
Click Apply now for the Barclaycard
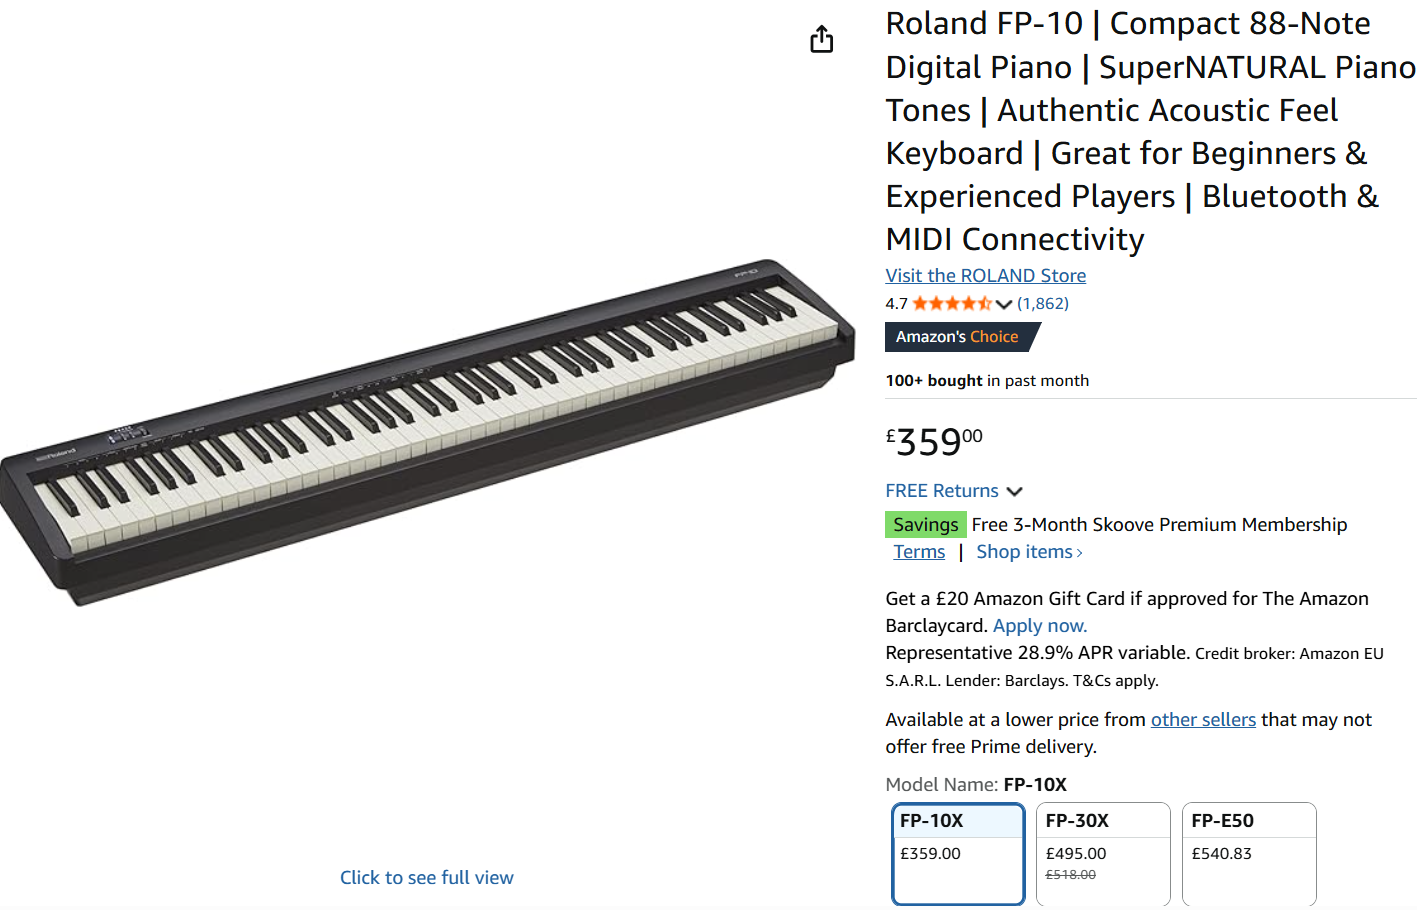(1039, 626)
